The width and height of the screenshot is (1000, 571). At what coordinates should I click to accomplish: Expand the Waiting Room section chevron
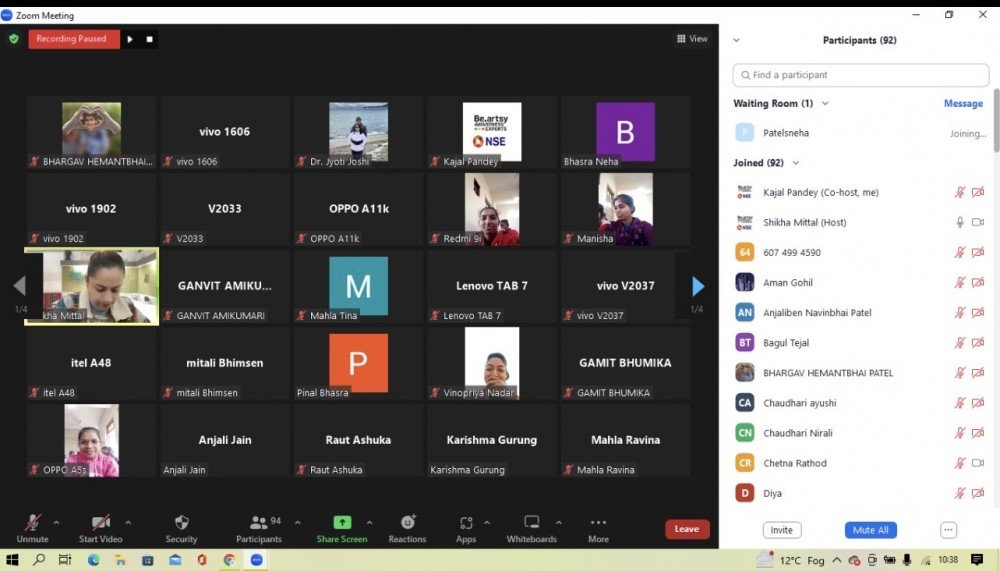point(825,104)
